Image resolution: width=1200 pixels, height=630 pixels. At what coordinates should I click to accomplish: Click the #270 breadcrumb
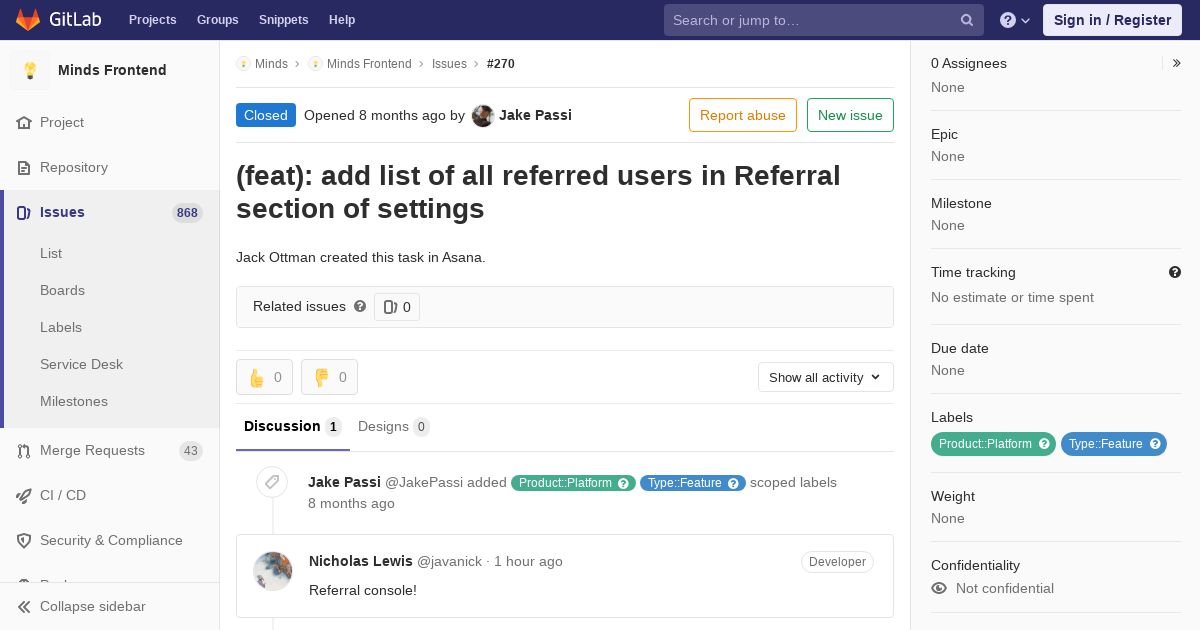coord(501,63)
